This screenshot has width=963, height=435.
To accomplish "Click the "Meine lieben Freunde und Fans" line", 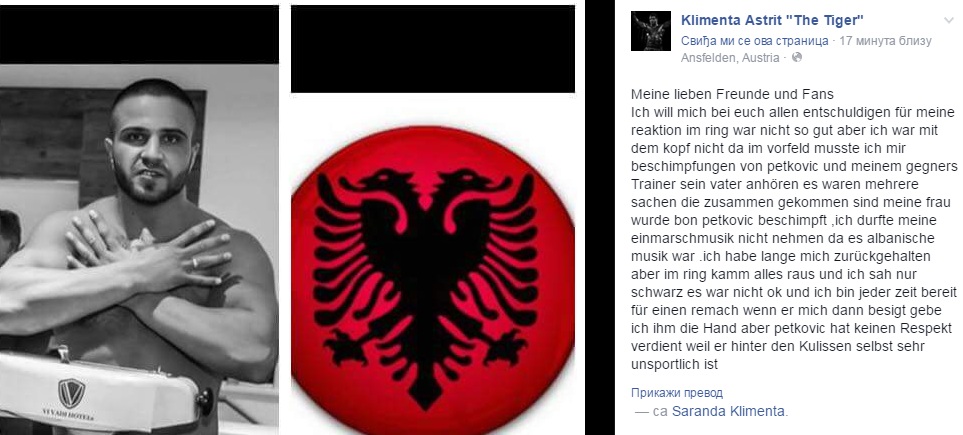I will (733, 95).
